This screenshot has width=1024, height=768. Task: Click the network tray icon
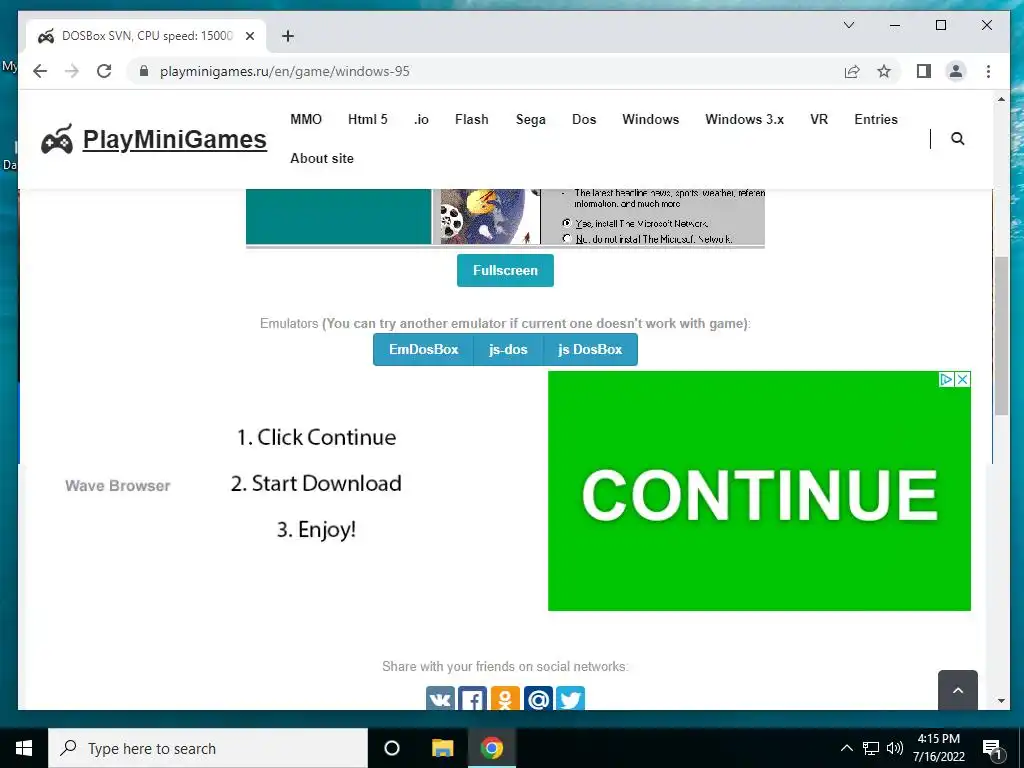pyautogui.click(x=871, y=748)
